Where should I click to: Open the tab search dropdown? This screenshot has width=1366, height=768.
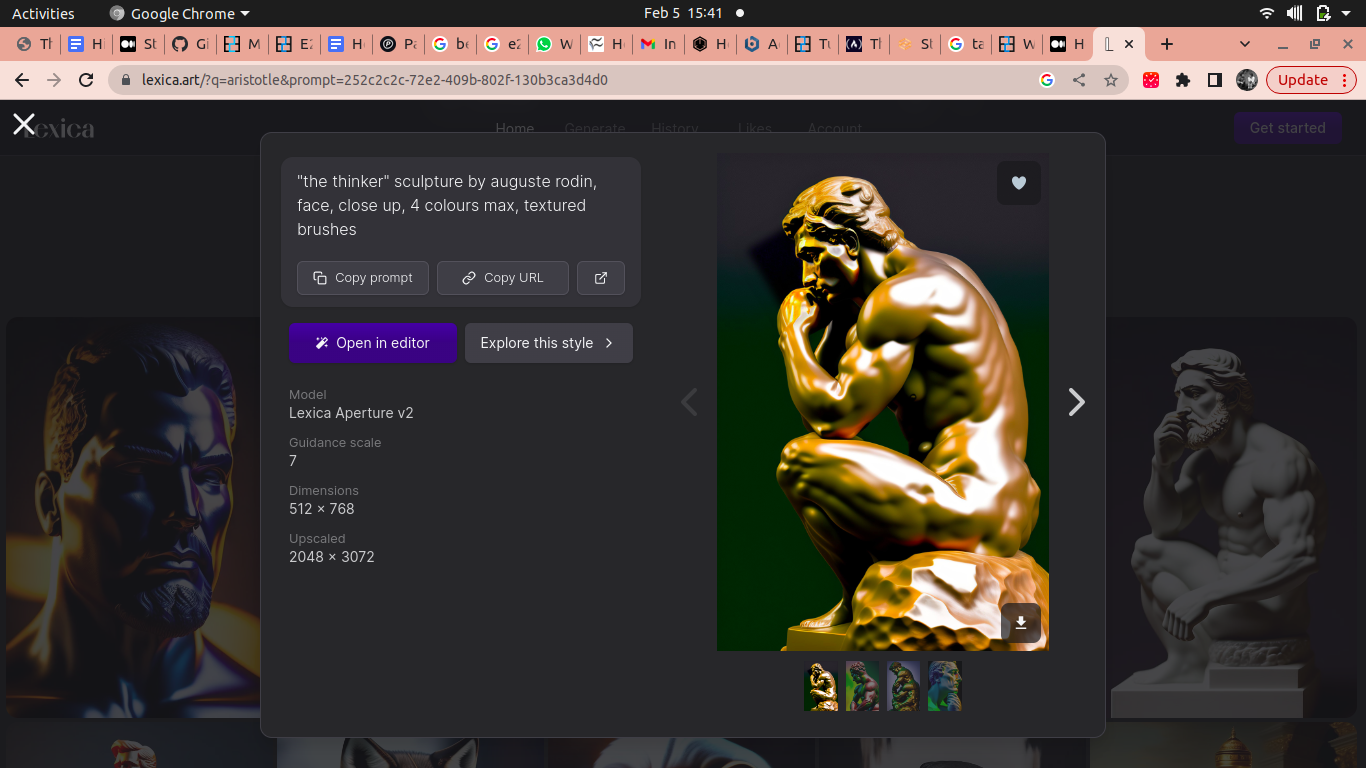click(x=1245, y=44)
